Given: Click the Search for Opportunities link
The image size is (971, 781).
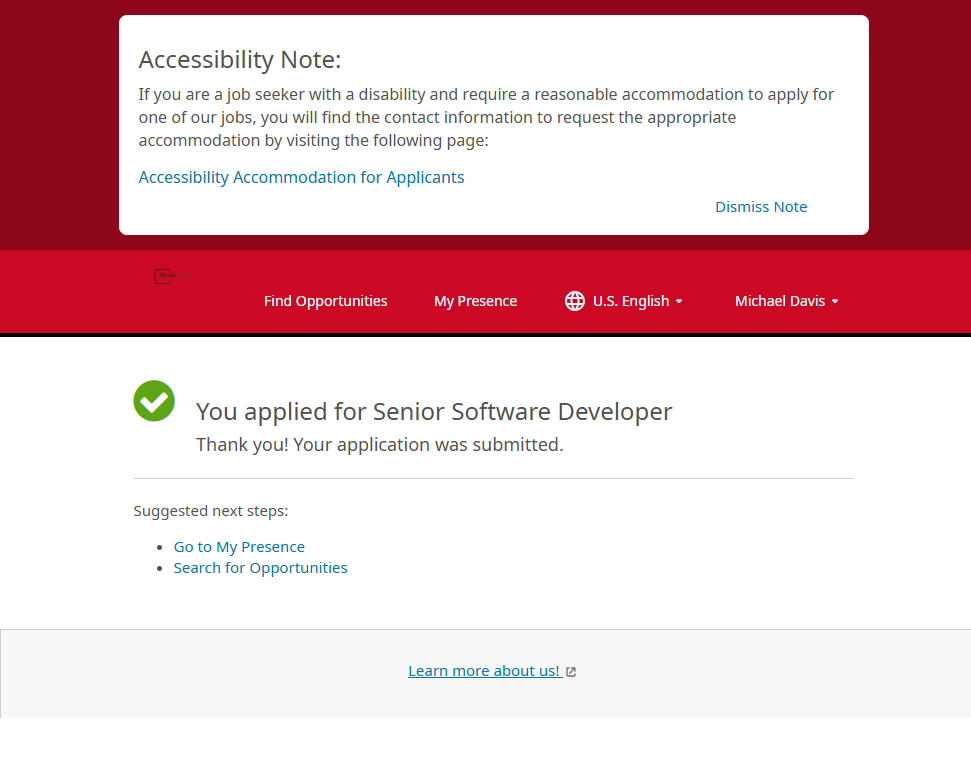Looking at the screenshot, I should point(260,568).
